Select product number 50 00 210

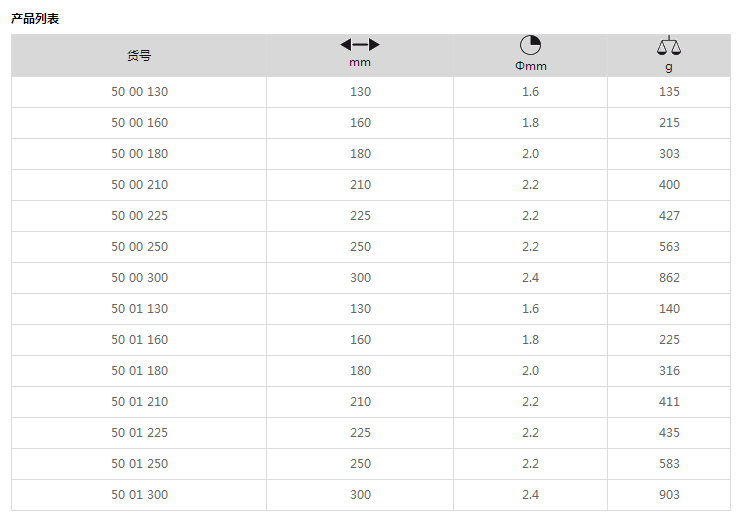pyautogui.click(x=139, y=185)
